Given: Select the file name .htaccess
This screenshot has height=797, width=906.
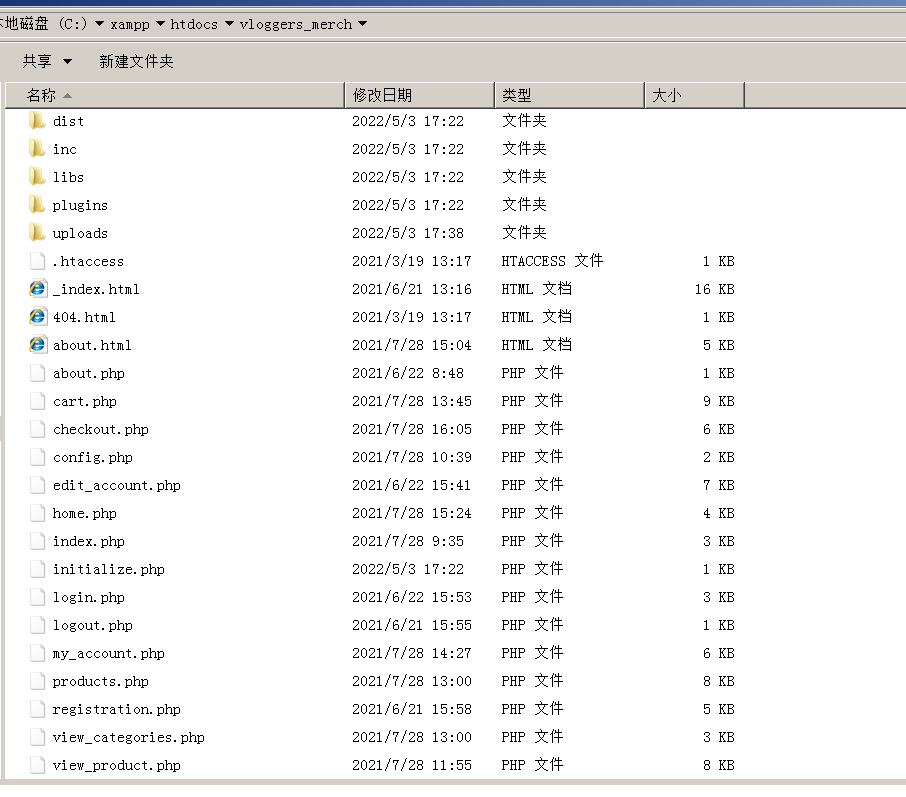Looking at the screenshot, I should point(88,261).
